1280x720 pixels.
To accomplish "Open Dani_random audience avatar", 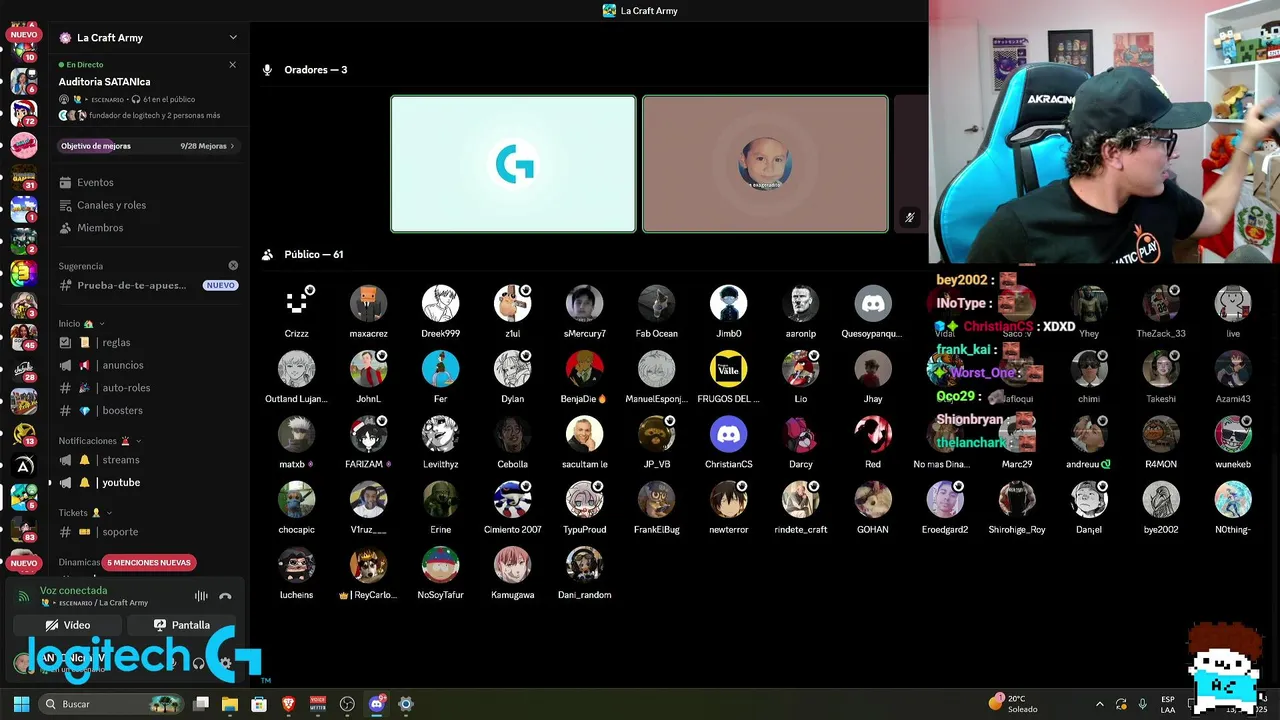I will pyautogui.click(x=584, y=565).
